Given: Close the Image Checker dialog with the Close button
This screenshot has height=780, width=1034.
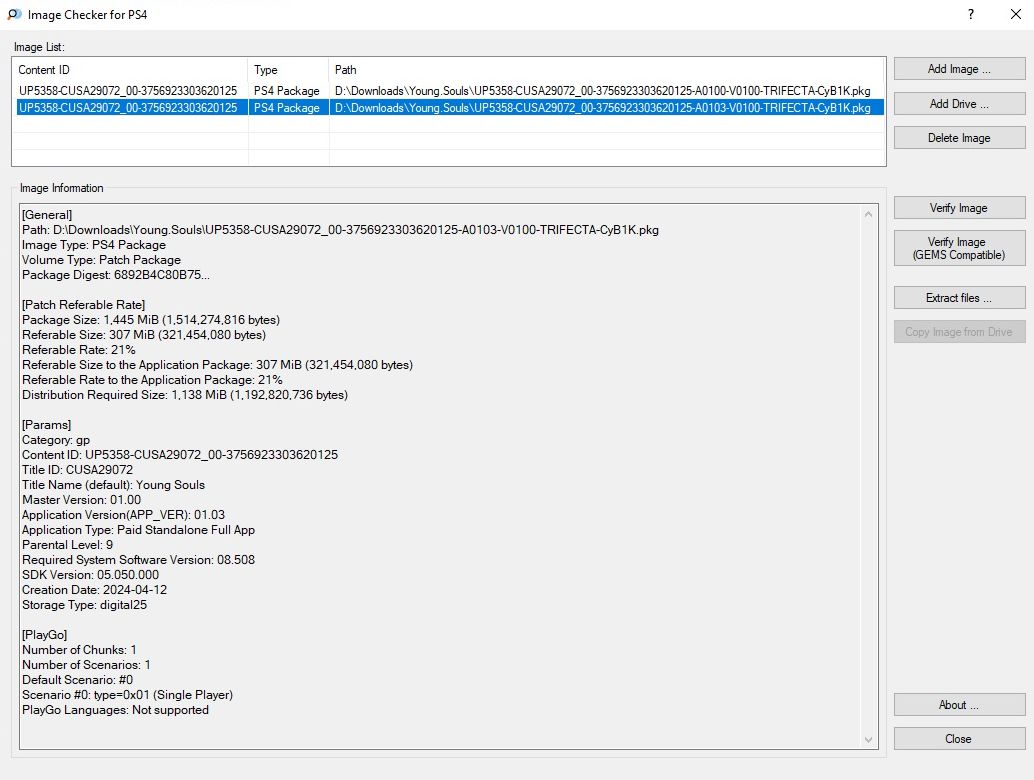Looking at the screenshot, I should pos(959,739).
